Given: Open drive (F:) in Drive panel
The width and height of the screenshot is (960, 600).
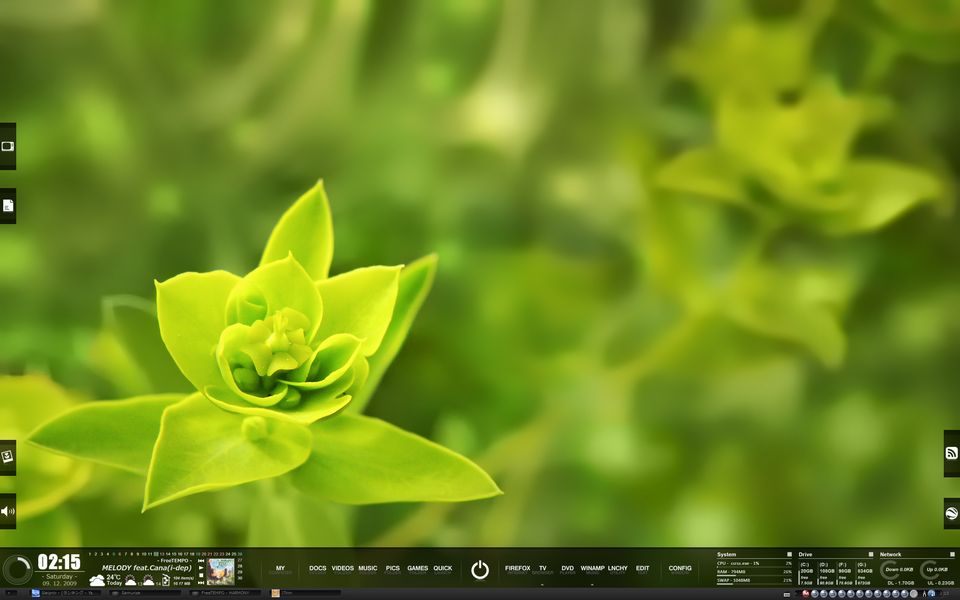Looking at the screenshot, I should point(844,574).
